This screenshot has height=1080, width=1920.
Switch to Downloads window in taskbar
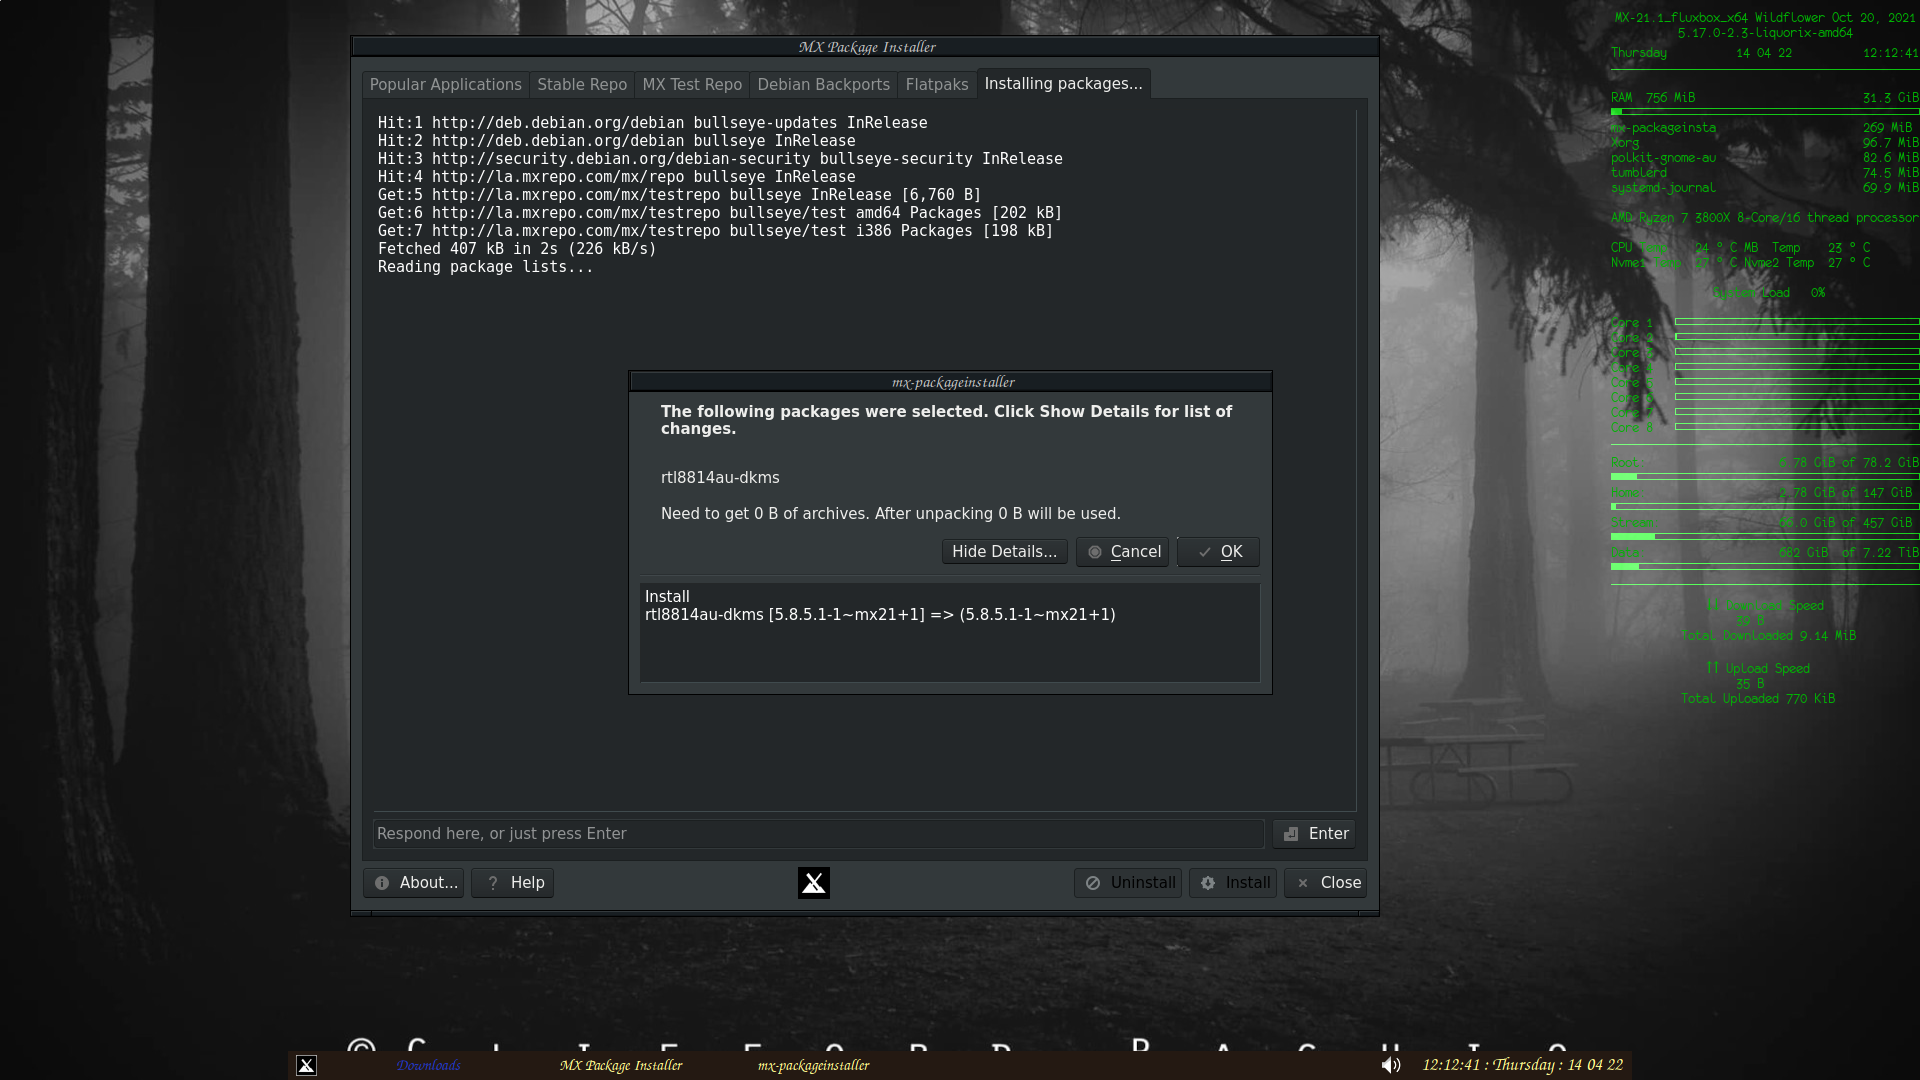pyautogui.click(x=428, y=1066)
